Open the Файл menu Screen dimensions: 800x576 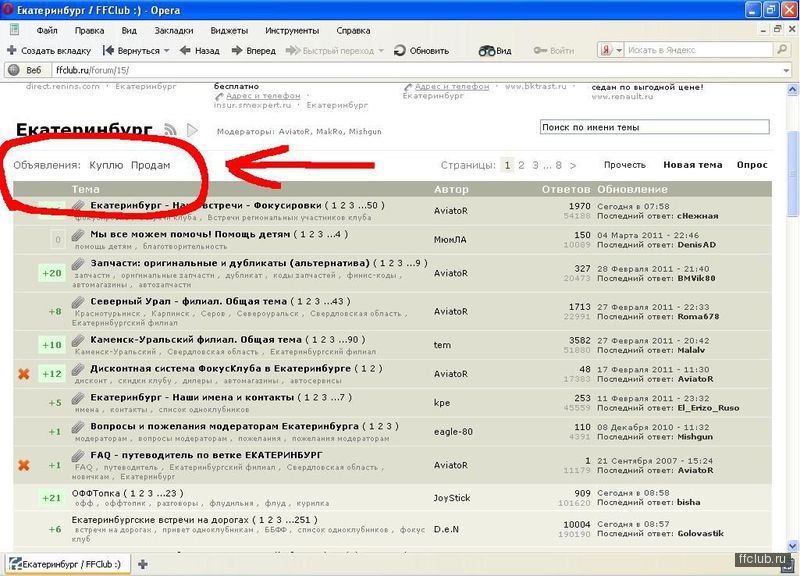click(46, 31)
